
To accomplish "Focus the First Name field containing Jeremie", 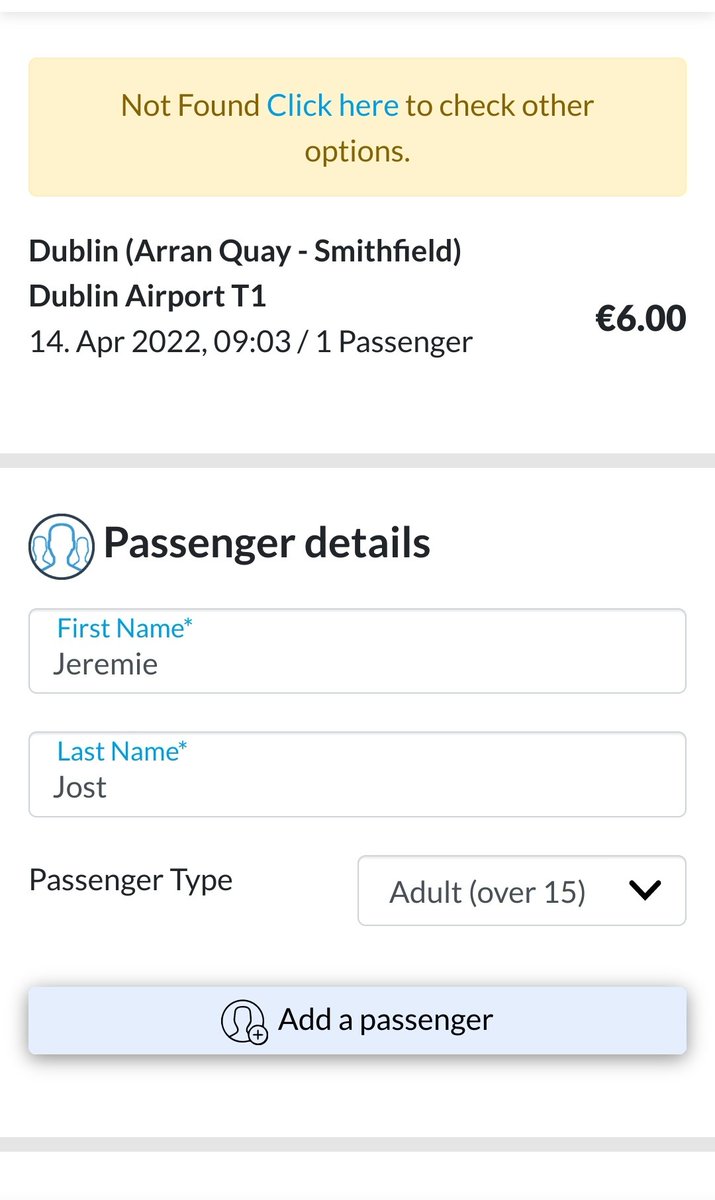I will point(357,651).
